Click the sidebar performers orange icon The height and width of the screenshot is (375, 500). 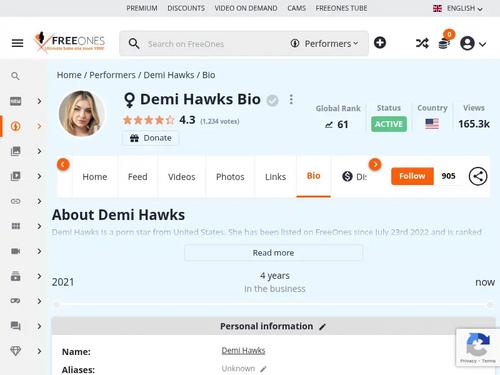click(16, 126)
